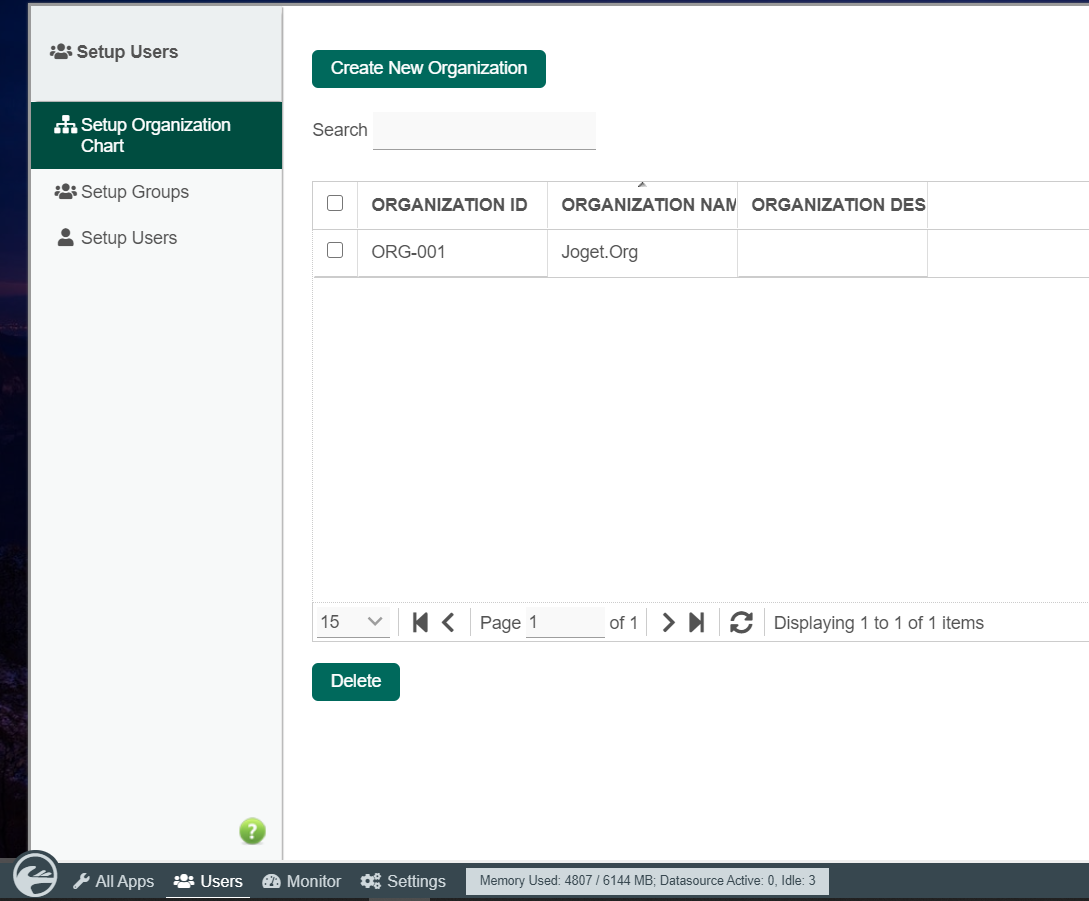Sort by Organization ID column header
The width and height of the screenshot is (1089, 901).
(449, 205)
